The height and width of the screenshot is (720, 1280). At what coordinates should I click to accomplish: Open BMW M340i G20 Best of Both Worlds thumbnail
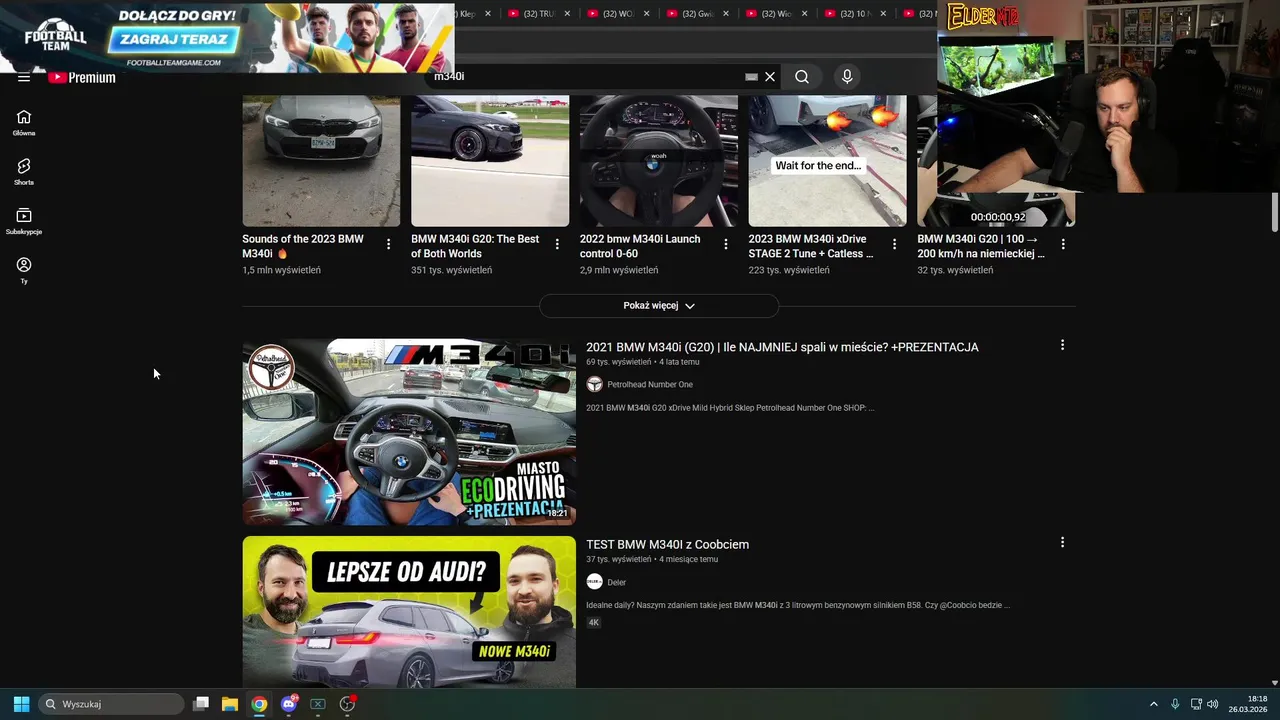click(490, 161)
